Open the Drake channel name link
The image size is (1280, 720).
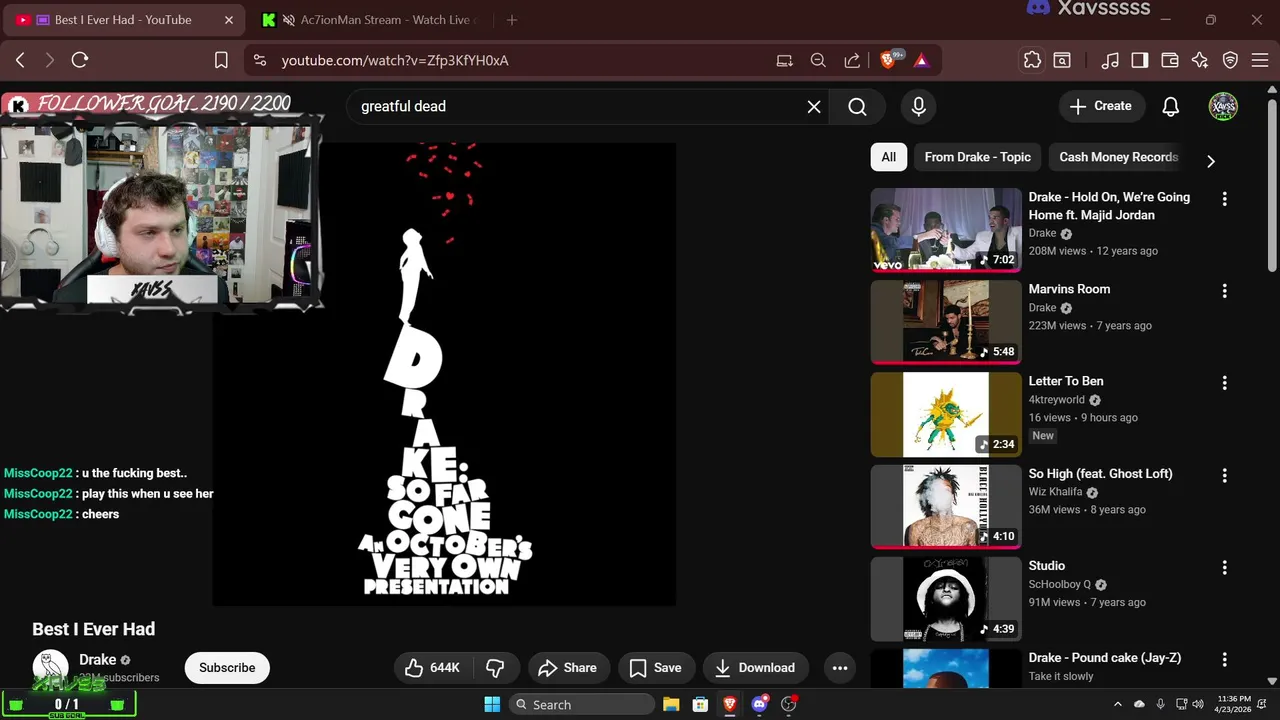point(98,660)
